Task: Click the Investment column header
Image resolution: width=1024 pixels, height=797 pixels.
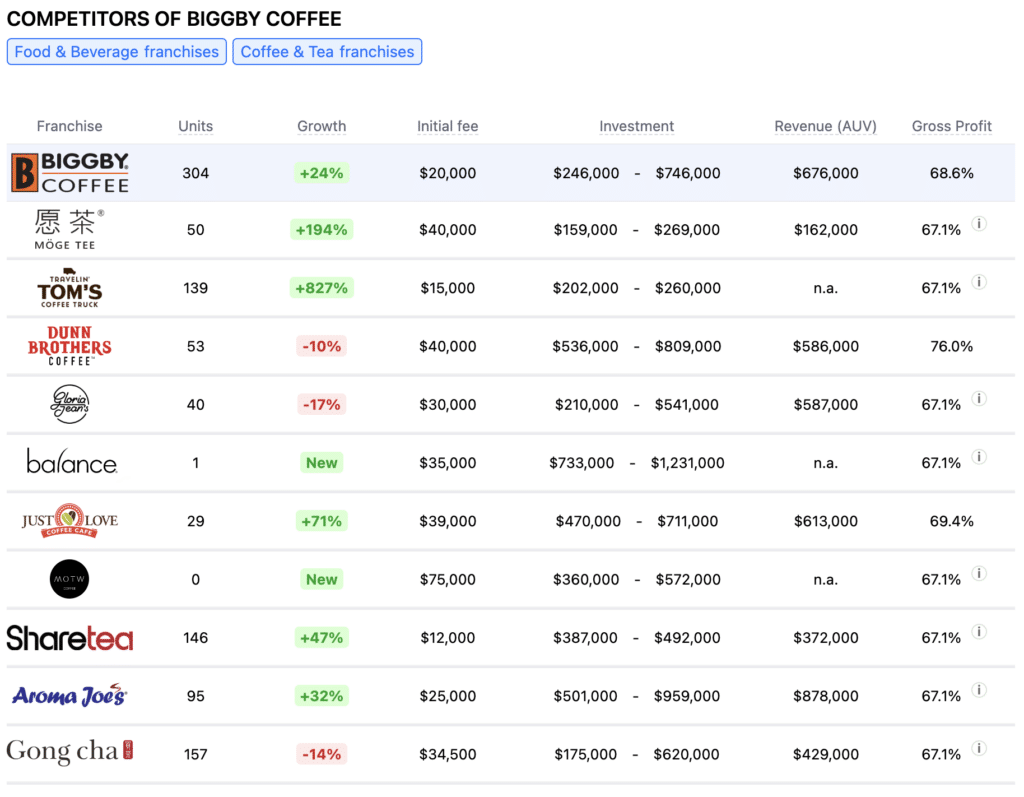Action: 636,126
